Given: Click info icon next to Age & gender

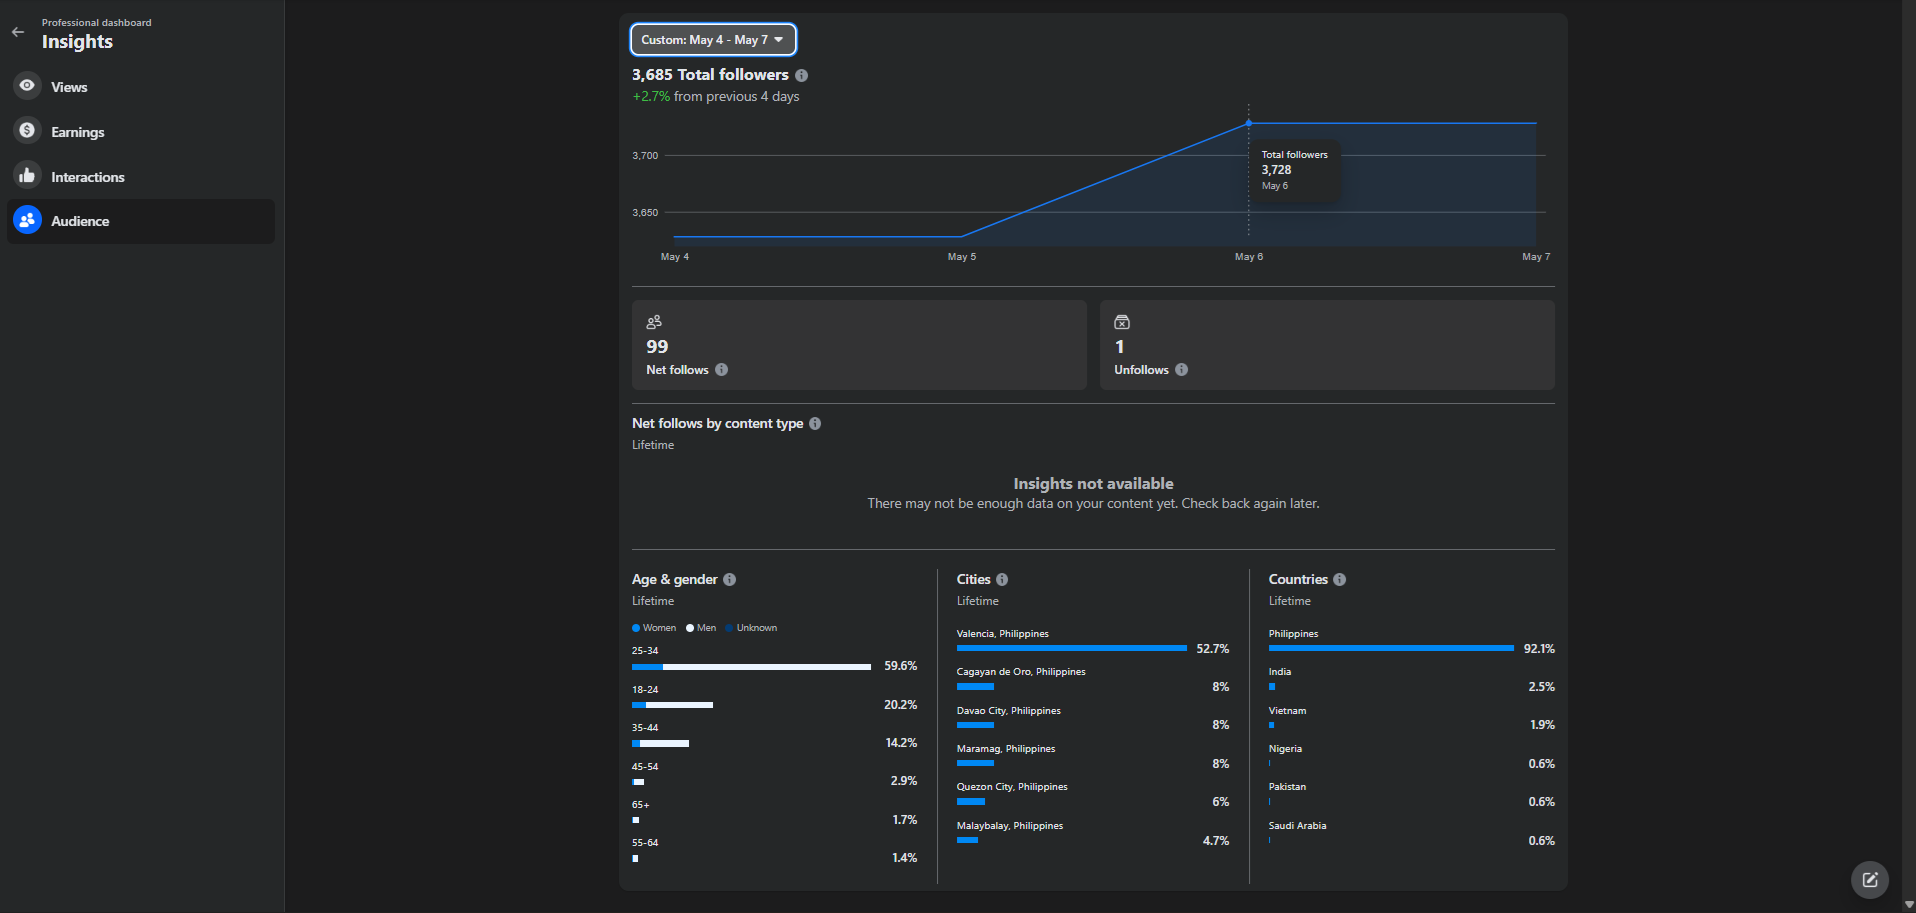Looking at the screenshot, I should tap(730, 580).
